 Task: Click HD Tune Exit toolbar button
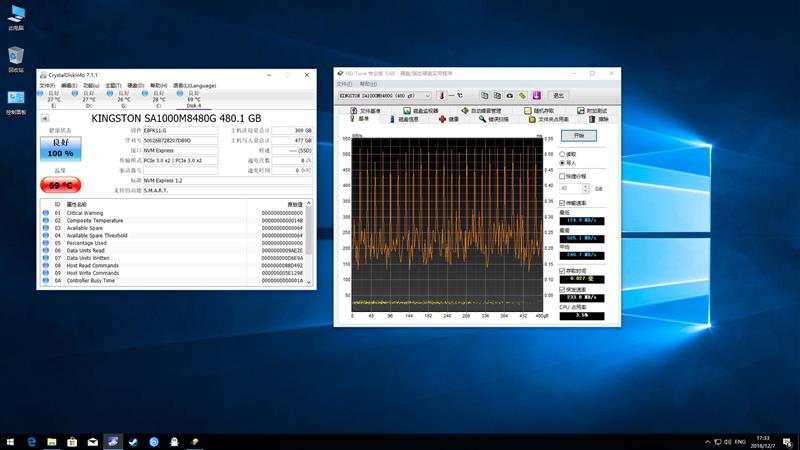[559, 95]
